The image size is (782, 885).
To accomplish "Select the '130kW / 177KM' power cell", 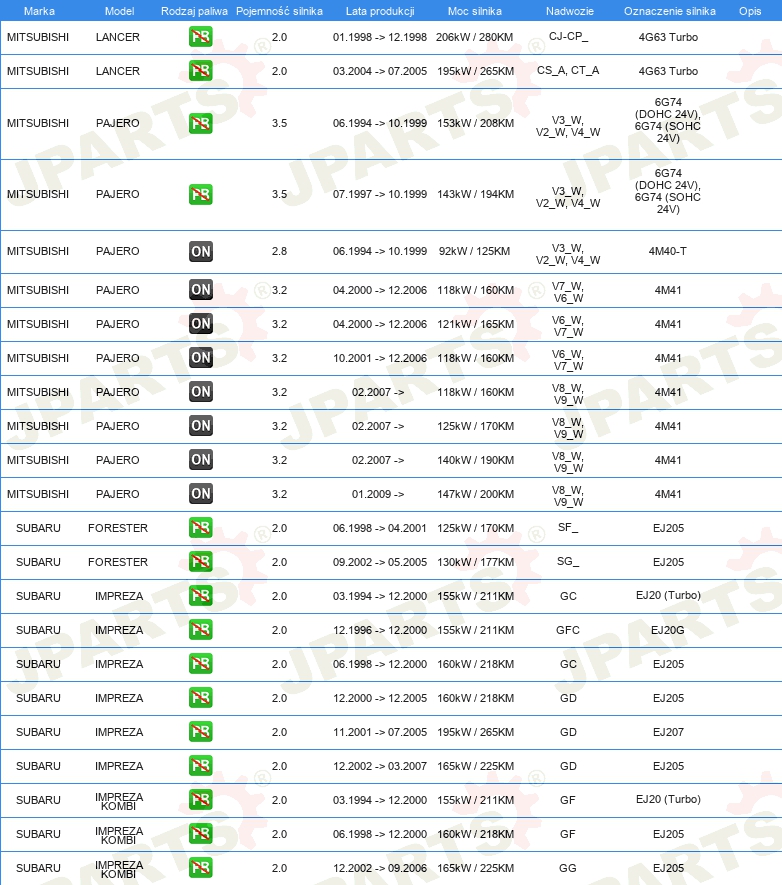I will click(476, 562).
